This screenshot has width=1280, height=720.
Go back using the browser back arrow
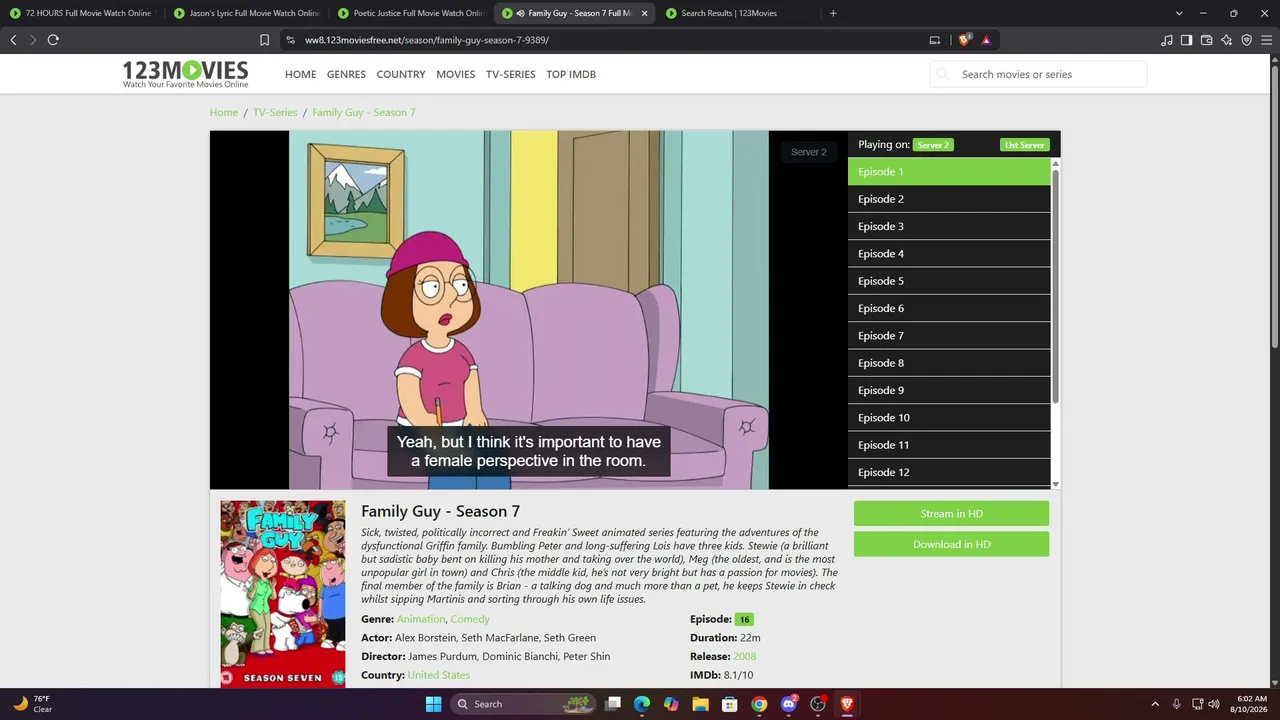[x=13, y=40]
